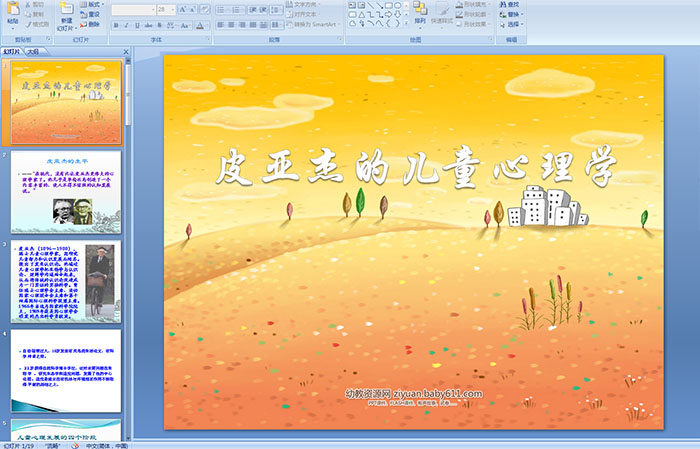This screenshot has width=700, height=449.
Task: Open the Layout (版式) dropdown
Action: point(92,4)
